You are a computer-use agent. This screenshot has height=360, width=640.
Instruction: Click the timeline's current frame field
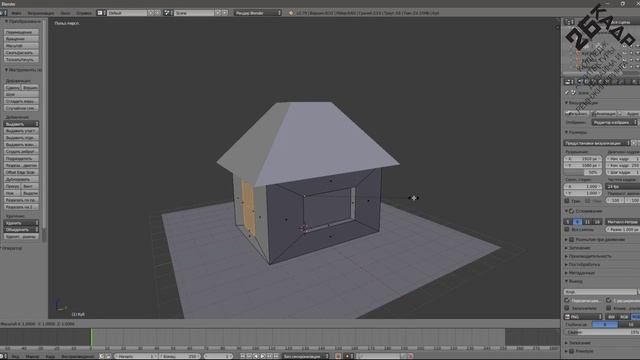[218, 356]
